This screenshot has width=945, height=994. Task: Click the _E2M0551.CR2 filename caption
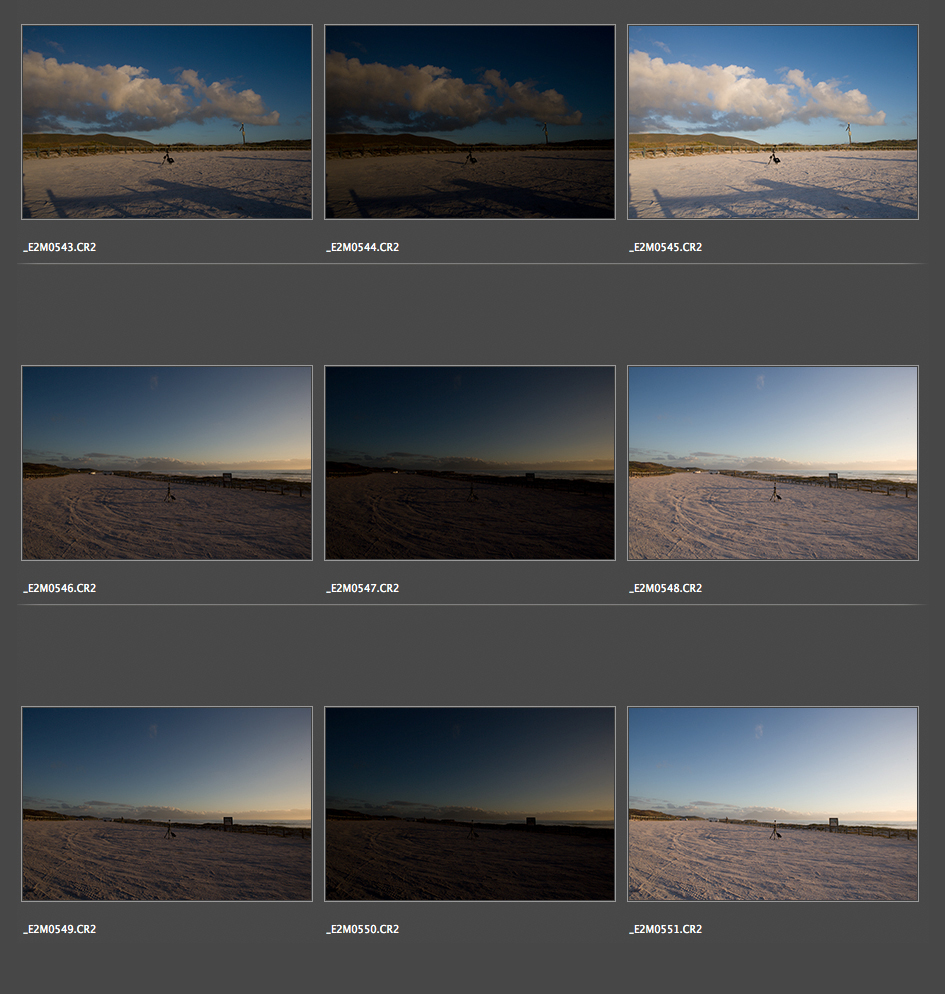(665, 929)
